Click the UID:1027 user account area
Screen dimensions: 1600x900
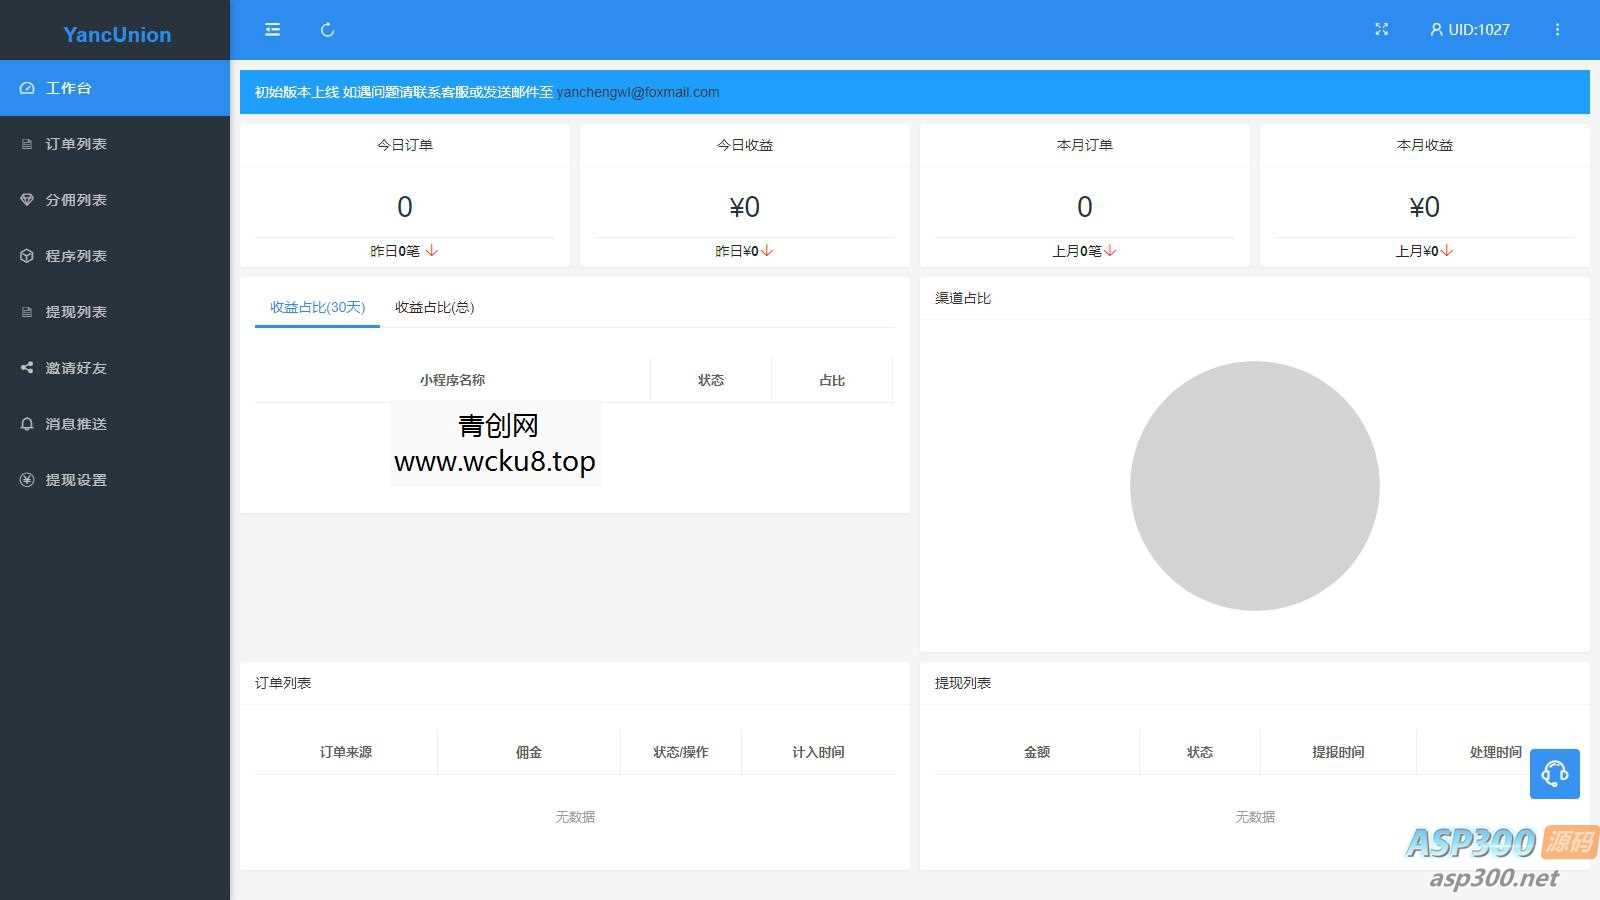tap(1468, 29)
